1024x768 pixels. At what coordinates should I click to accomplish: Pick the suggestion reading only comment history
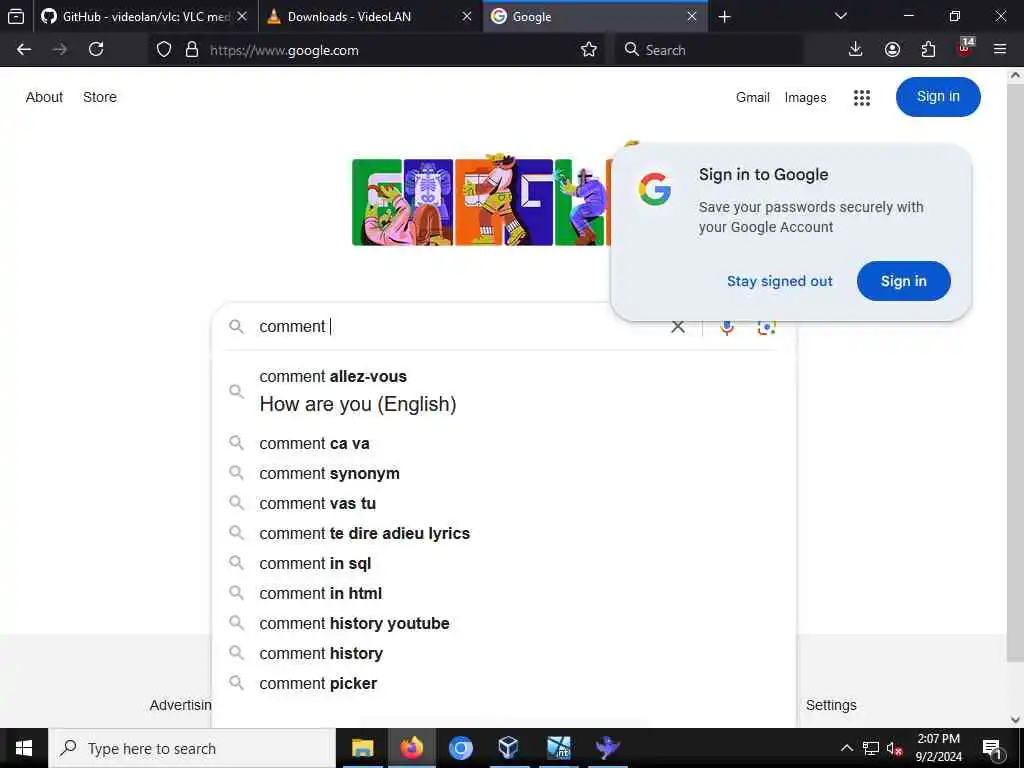click(504, 654)
